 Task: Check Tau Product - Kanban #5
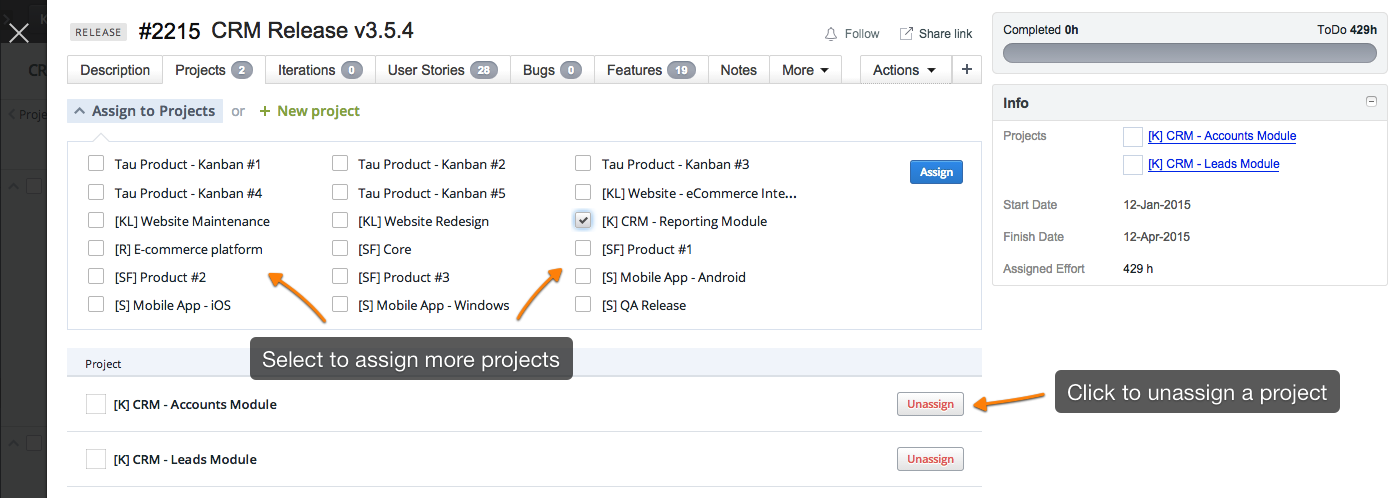(340, 192)
